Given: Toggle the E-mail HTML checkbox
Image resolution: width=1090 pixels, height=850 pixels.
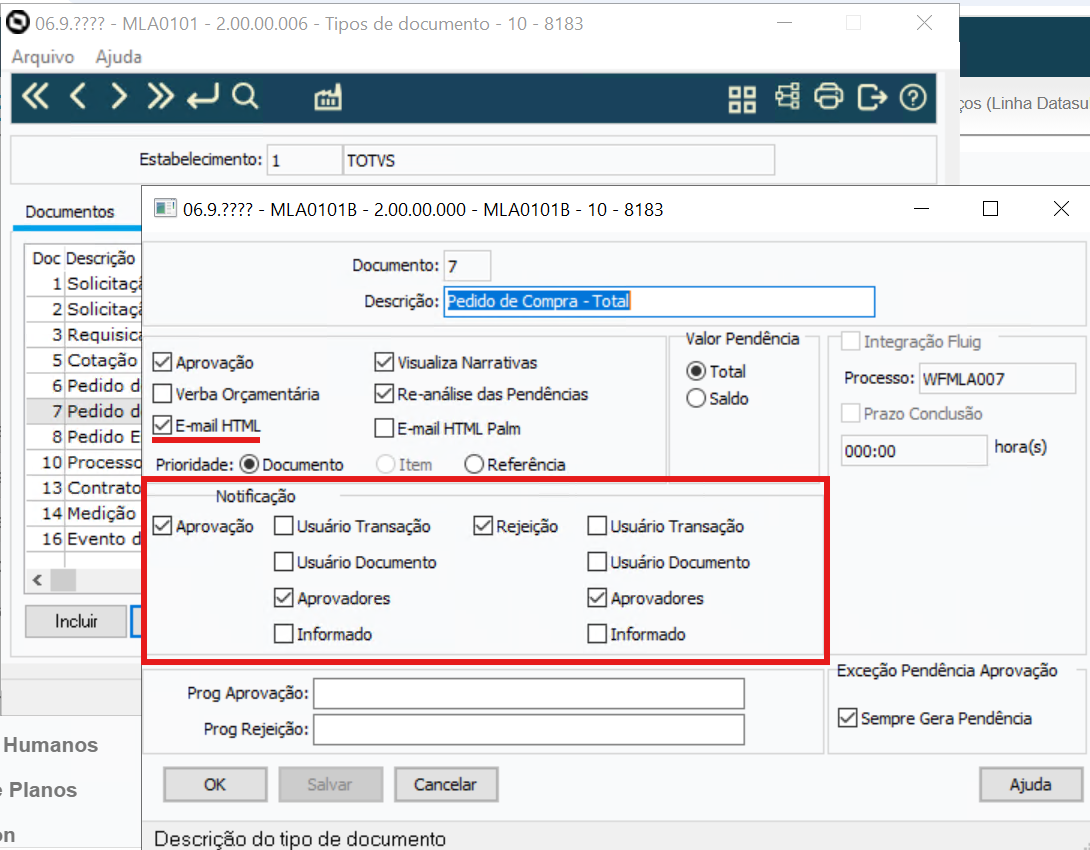Looking at the screenshot, I should pos(162,425).
